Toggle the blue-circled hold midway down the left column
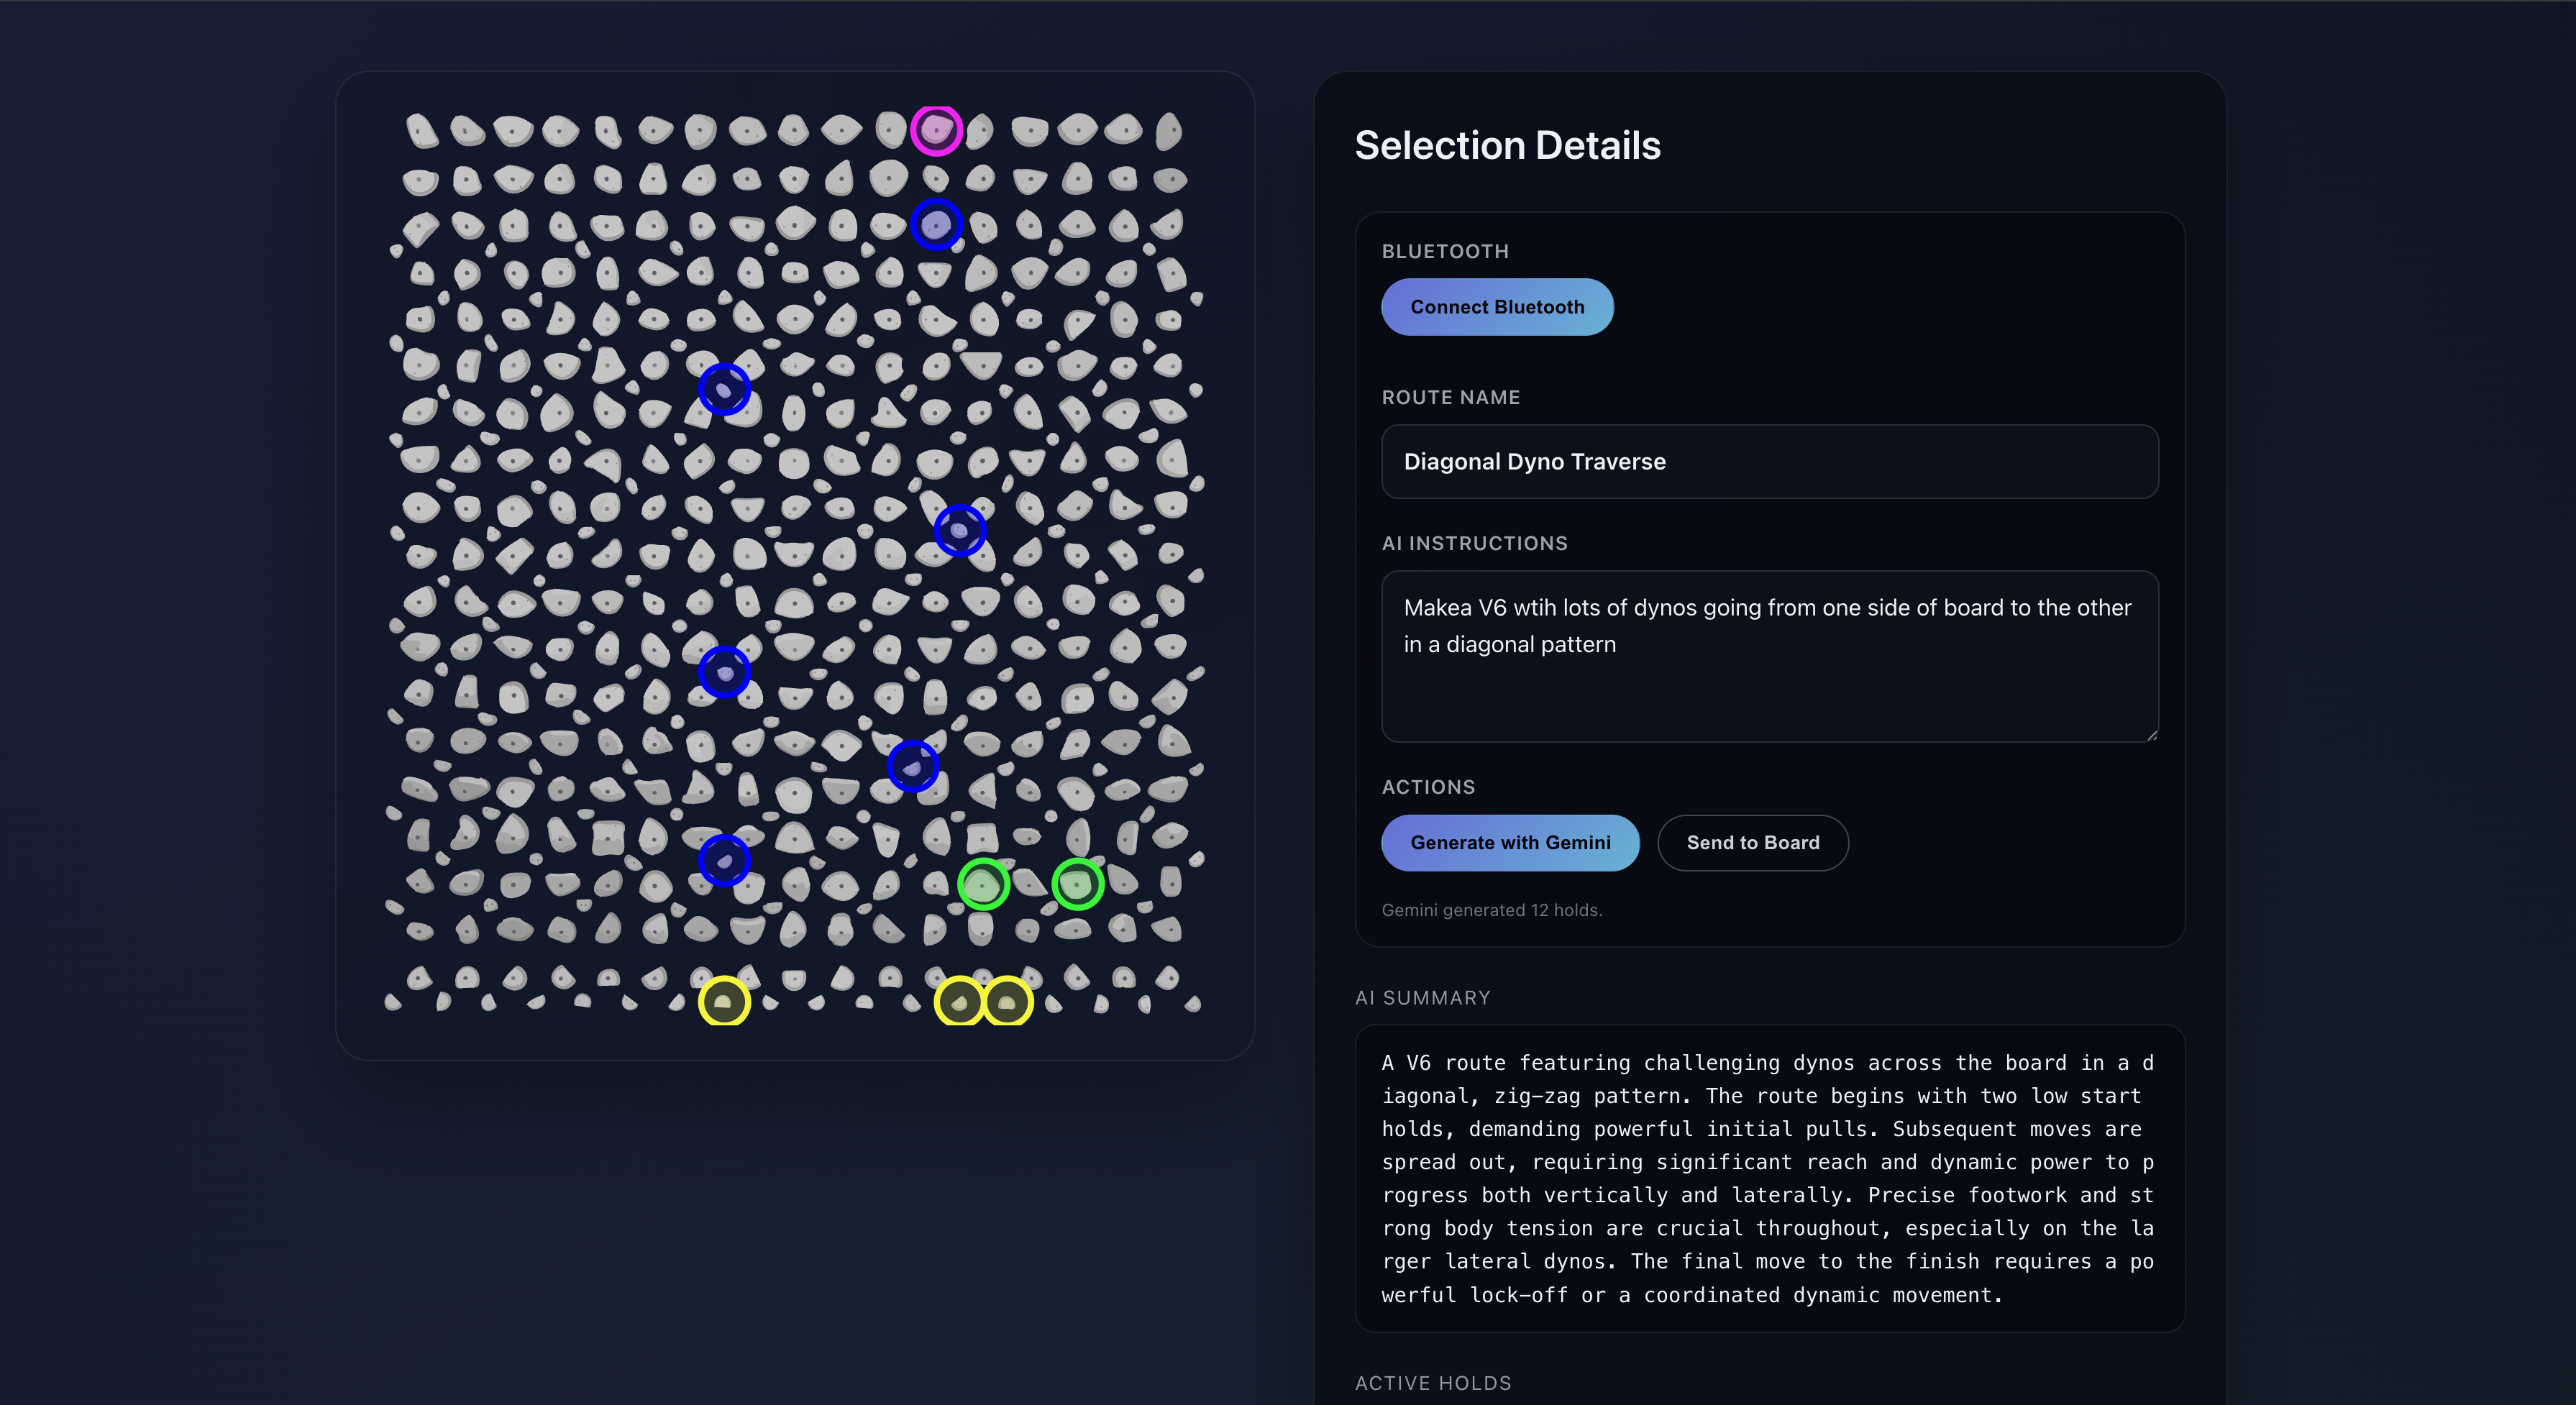Screen dimensions: 2576x1405 point(724,672)
